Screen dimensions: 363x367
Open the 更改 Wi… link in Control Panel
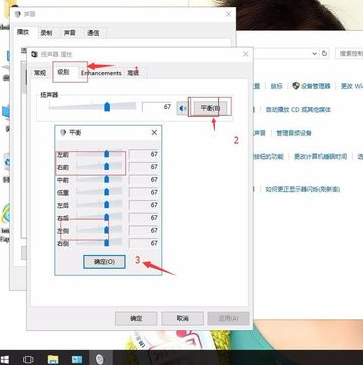pyautogui.click(x=352, y=86)
